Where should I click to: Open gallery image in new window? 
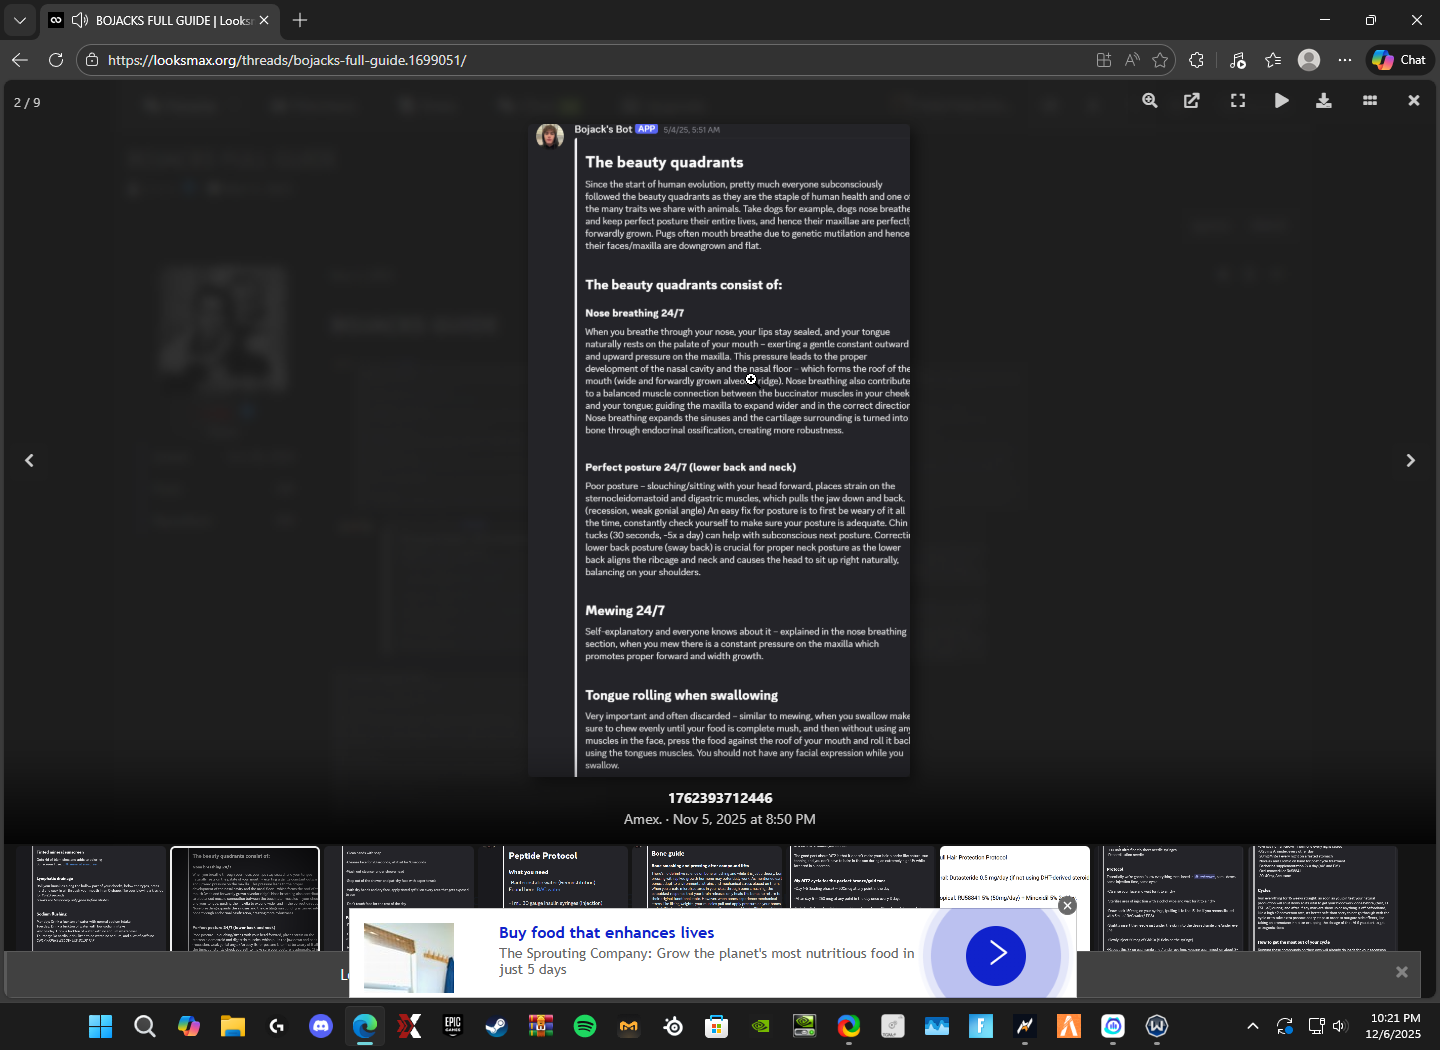1192,101
